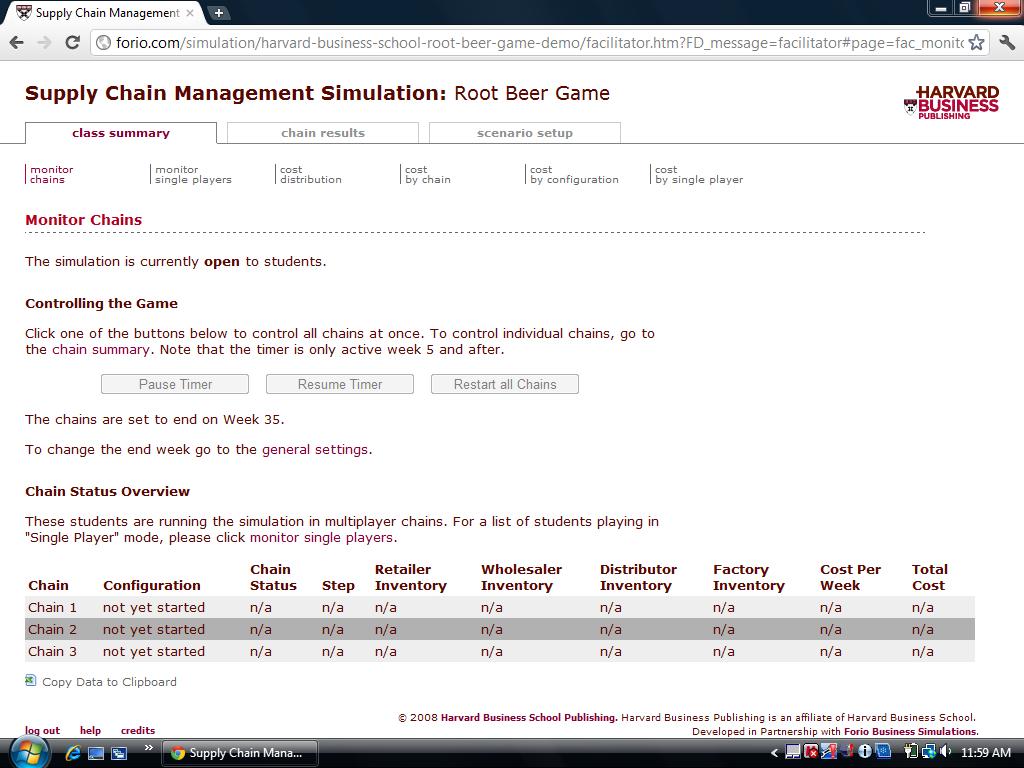
Task: Click the Cost Per Week column header
Action: [x=850, y=577]
